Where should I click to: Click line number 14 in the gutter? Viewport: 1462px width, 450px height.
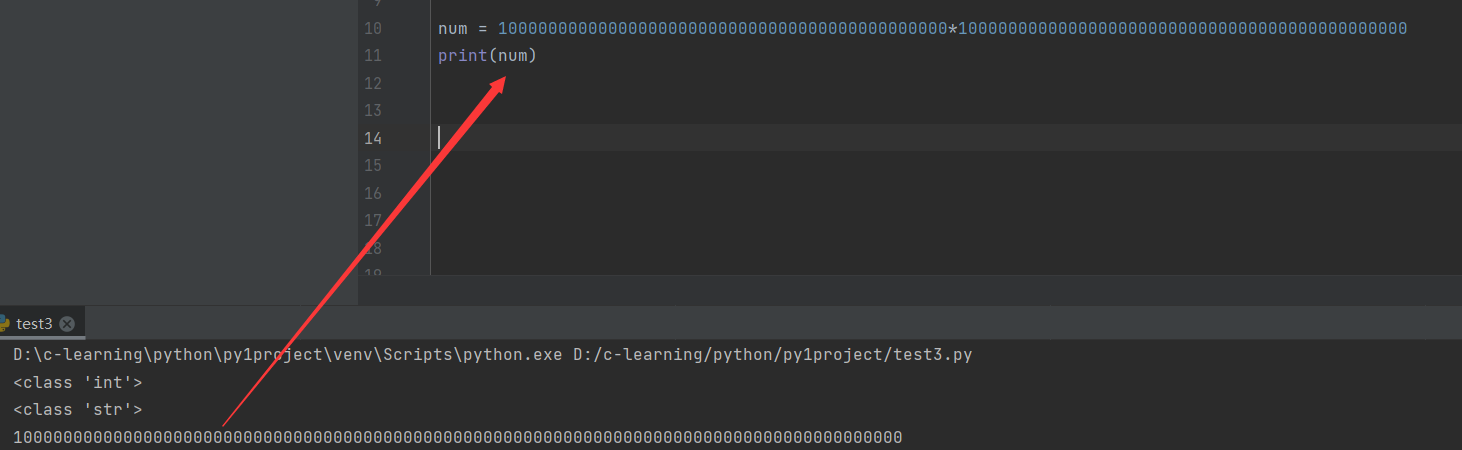point(372,138)
